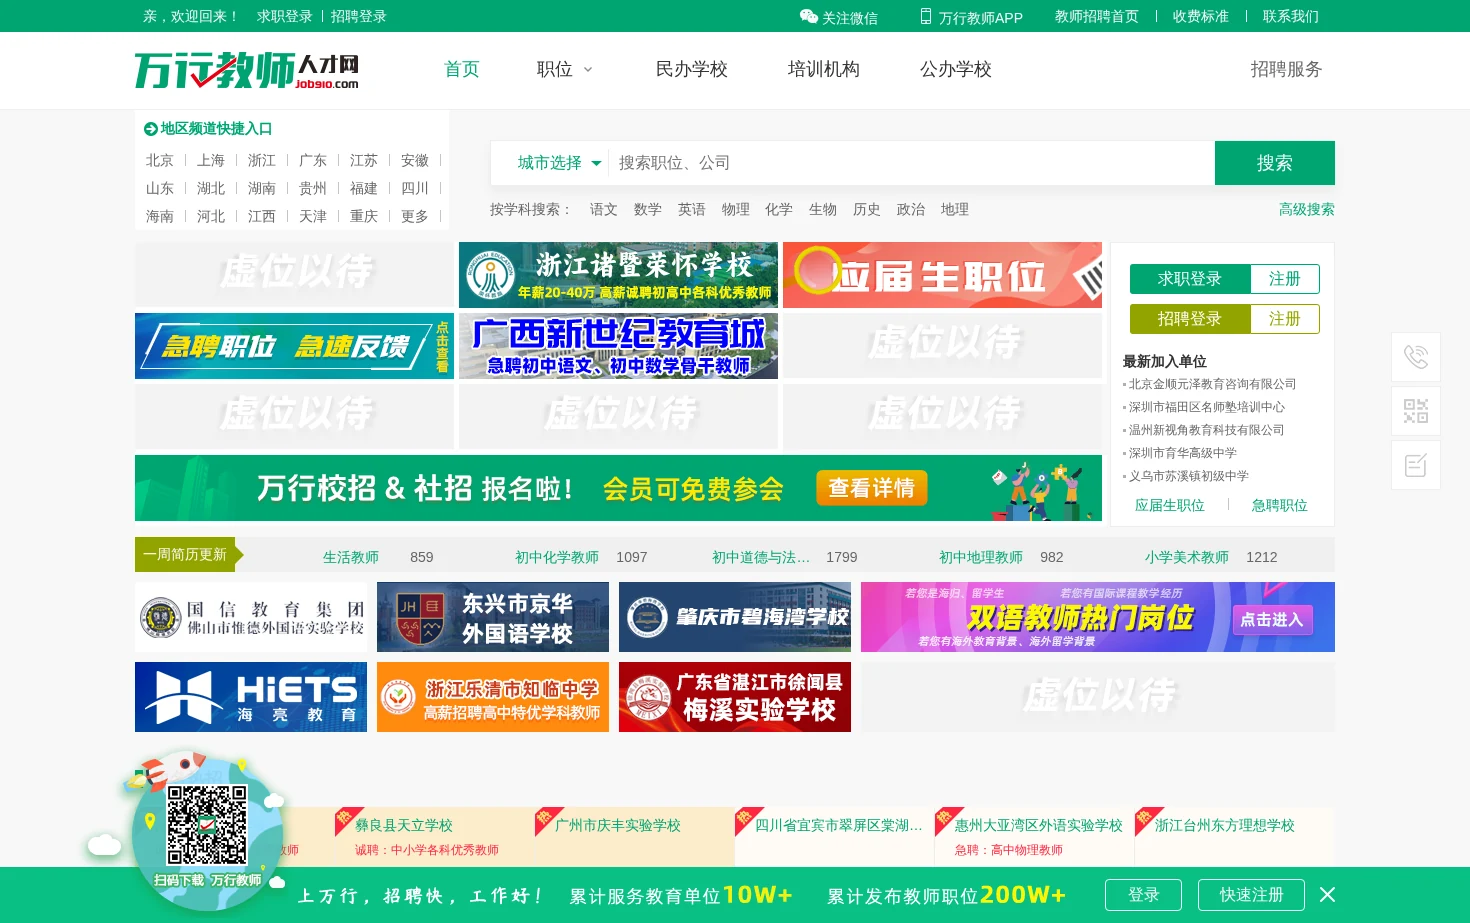Open 深圳市育华高级中学 listing
This screenshot has width=1470, height=923.
coord(1183,453)
